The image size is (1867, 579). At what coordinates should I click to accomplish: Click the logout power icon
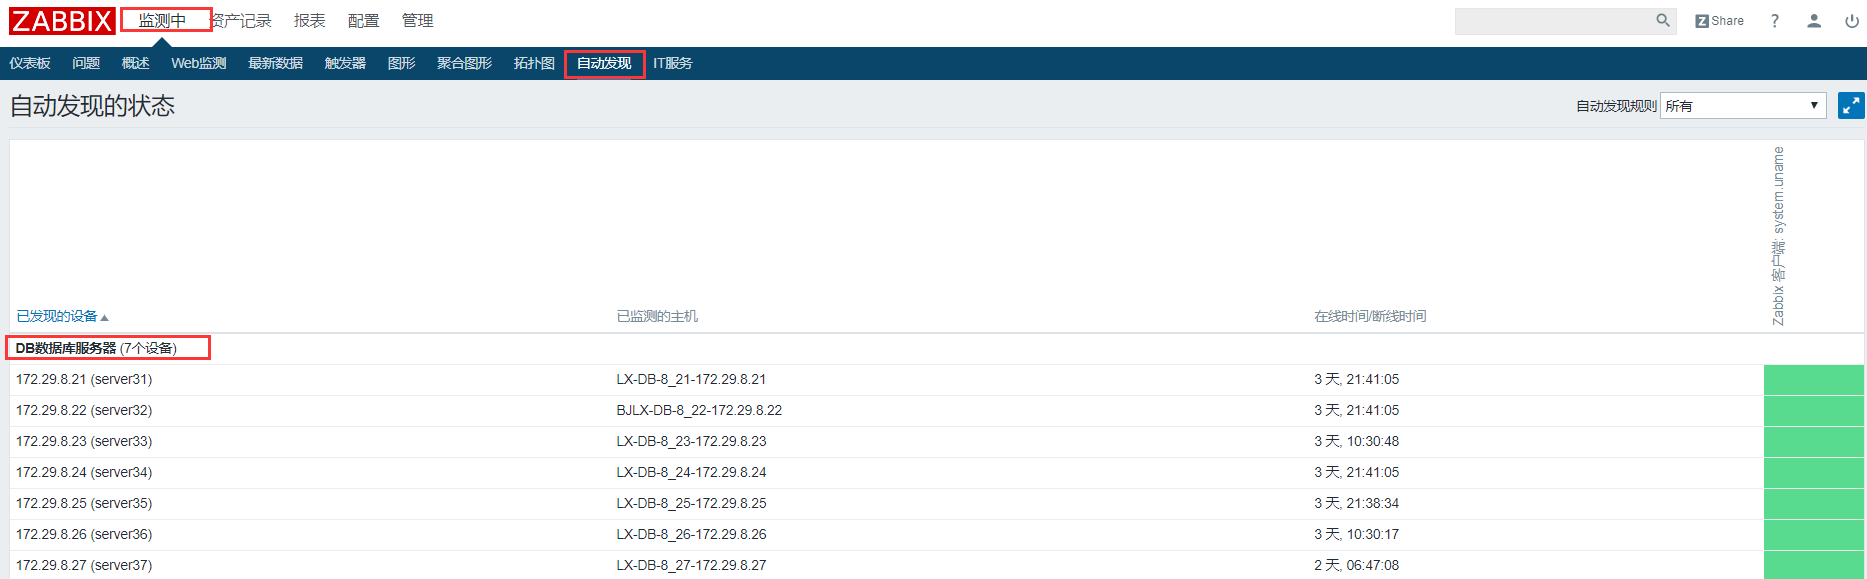click(1852, 20)
